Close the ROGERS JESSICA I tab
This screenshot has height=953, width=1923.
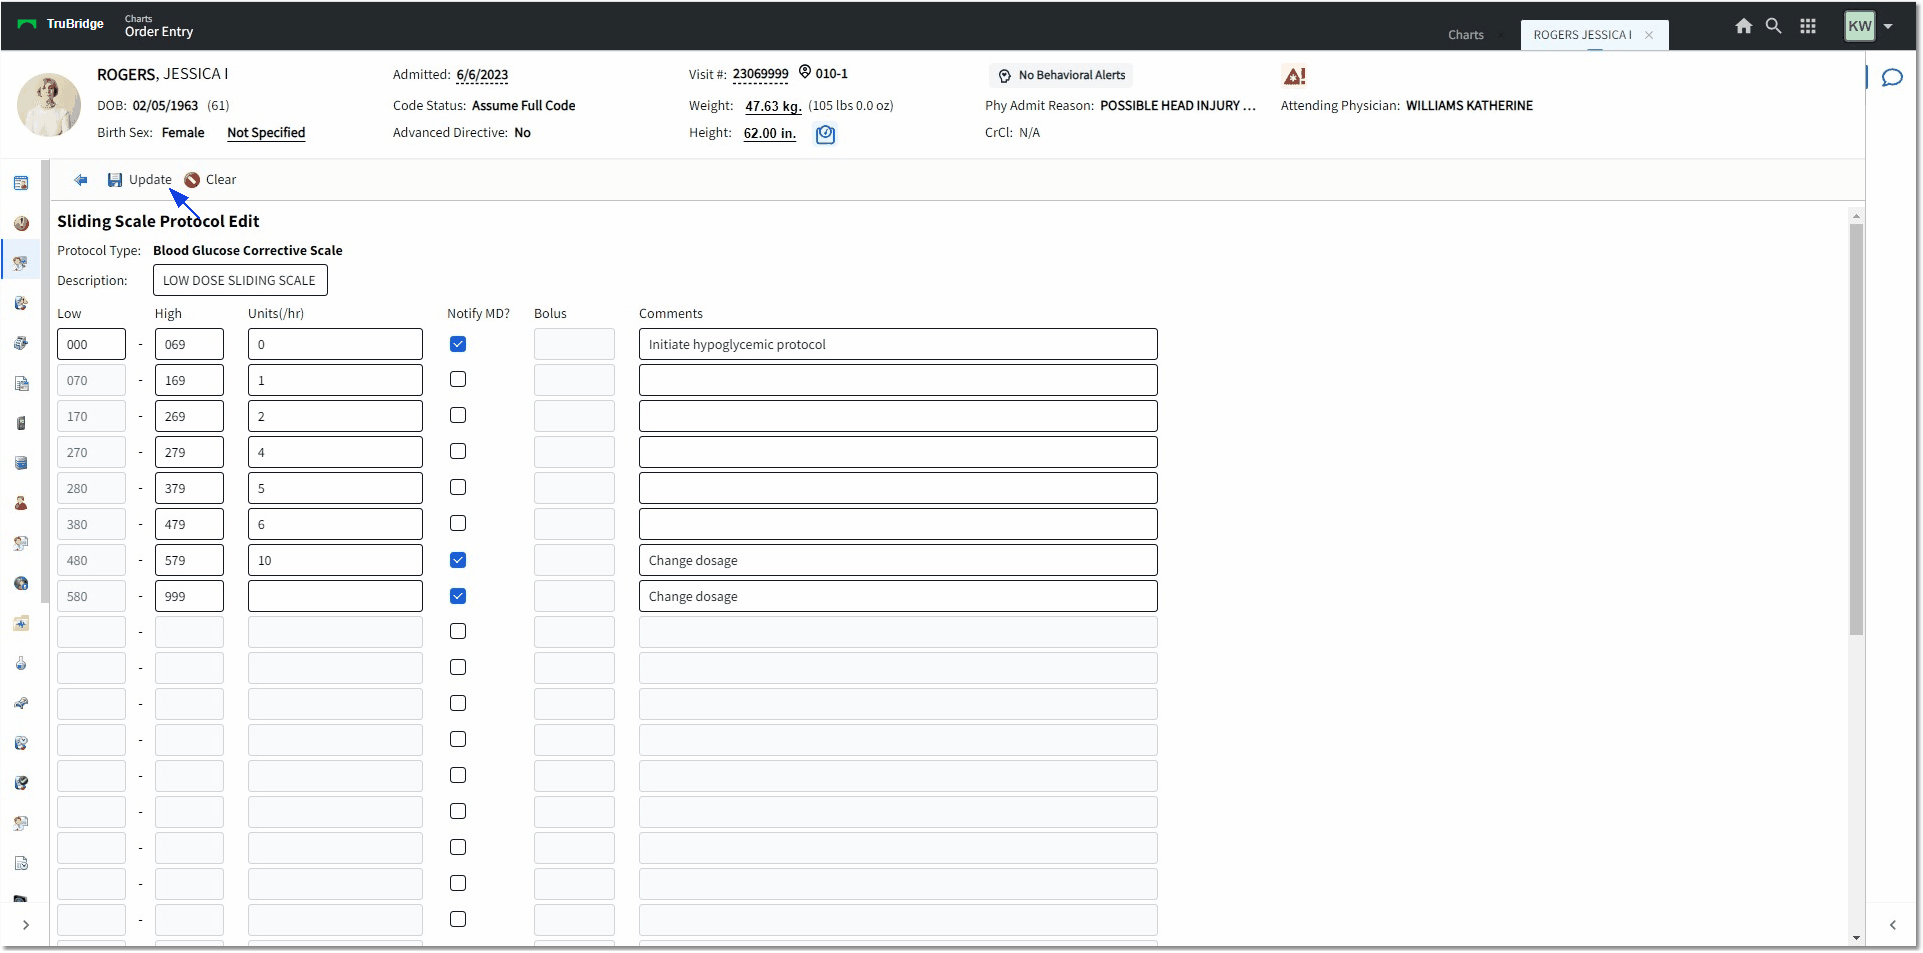pos(1649,35)
